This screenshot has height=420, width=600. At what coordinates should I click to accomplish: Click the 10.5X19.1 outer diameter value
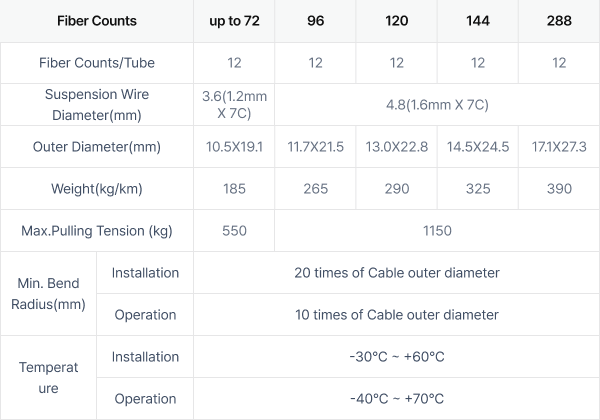click(x=234, y=147)
